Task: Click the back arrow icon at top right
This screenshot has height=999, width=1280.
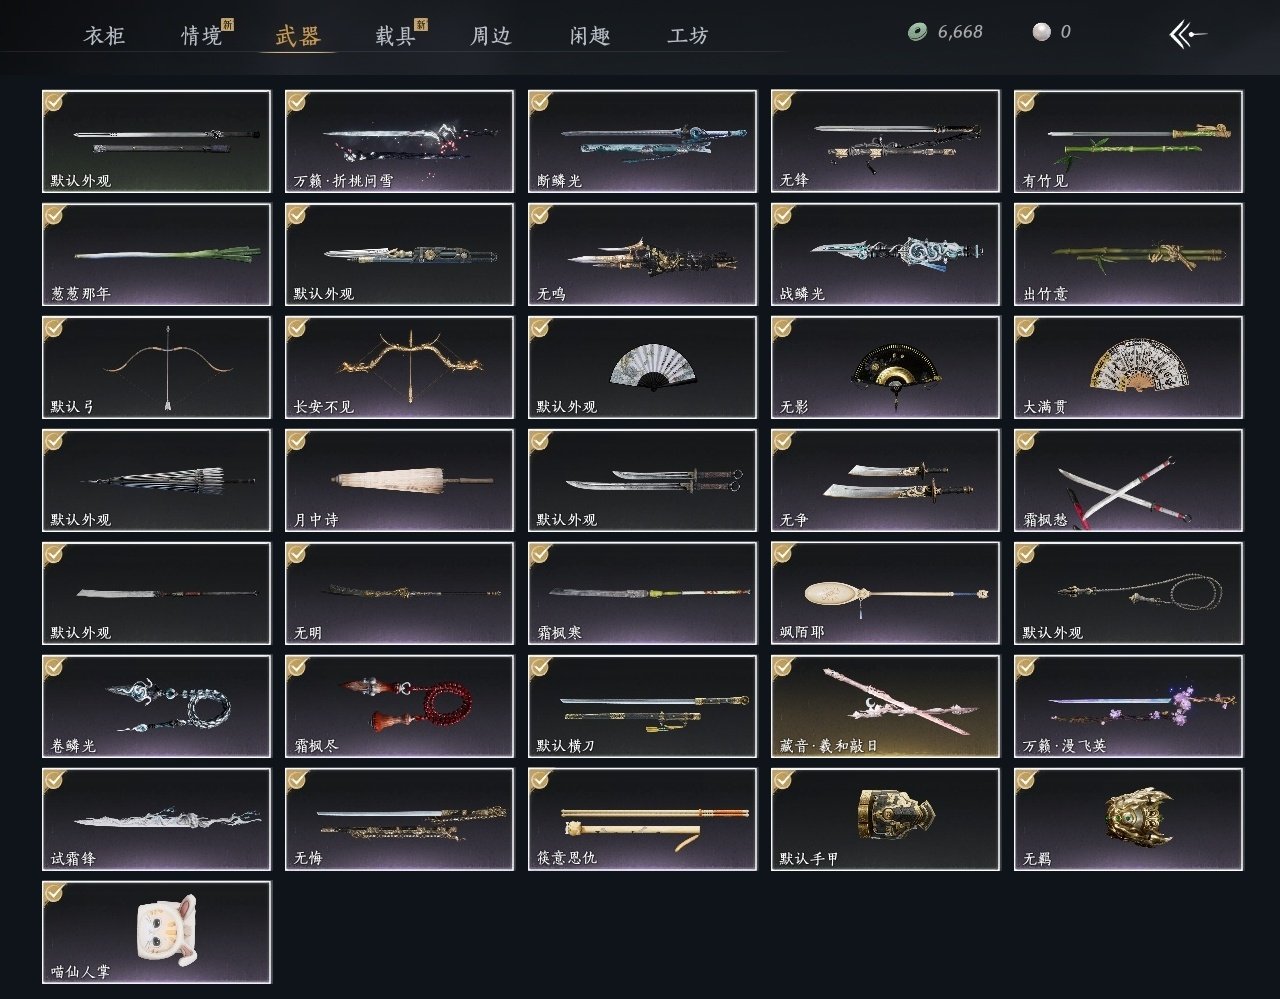Action: pyautogui.click(x=1187, y=34)
